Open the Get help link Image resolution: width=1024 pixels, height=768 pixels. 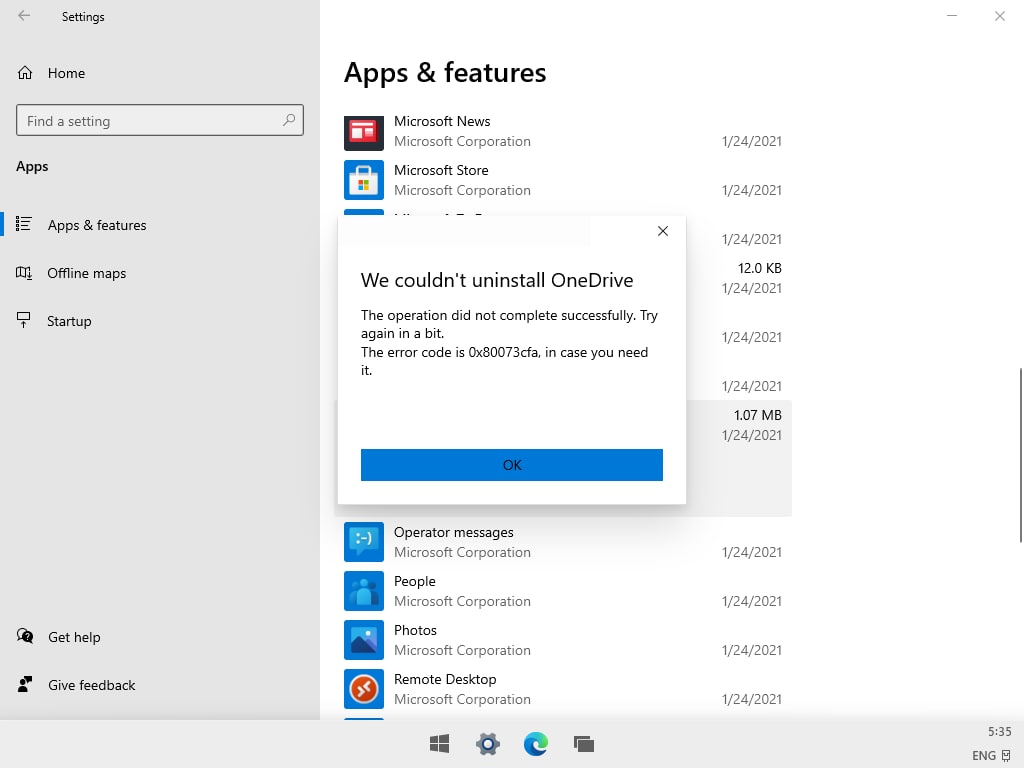point(74,637)
